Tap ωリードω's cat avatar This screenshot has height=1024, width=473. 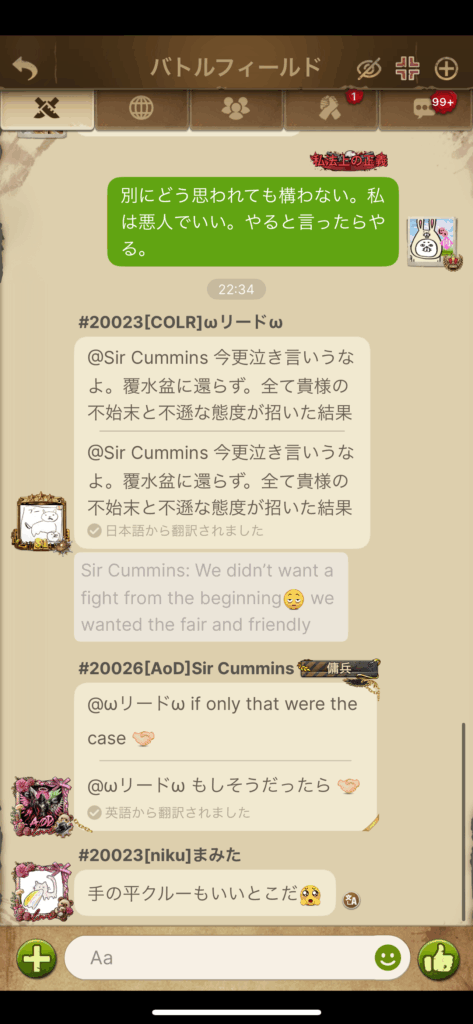pos(41,522)
